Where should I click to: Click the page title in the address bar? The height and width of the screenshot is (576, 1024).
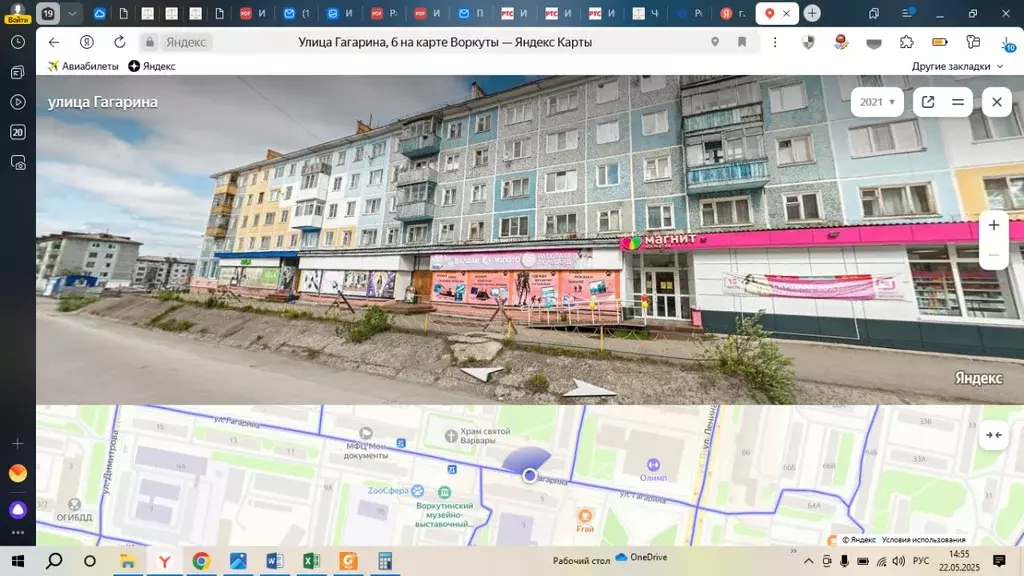point(445,42)
